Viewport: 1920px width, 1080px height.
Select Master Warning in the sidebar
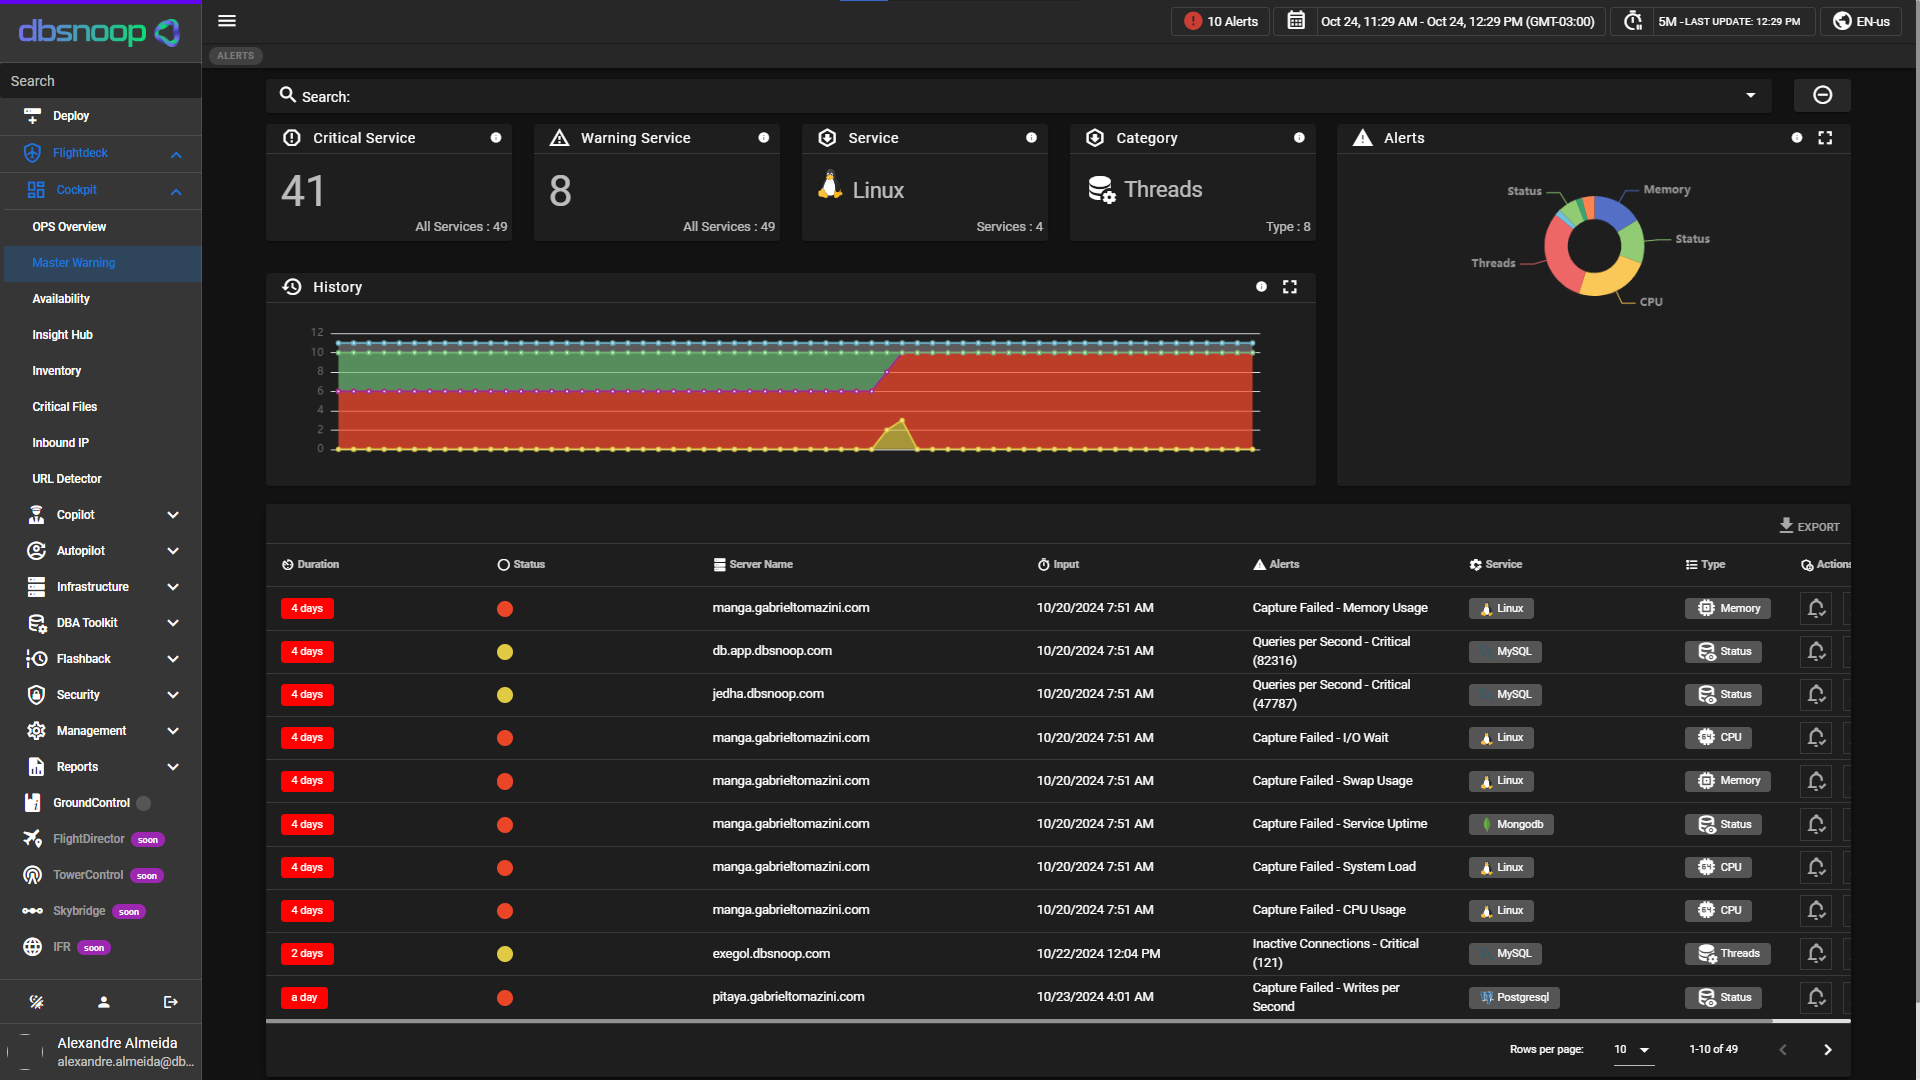tap(73, 263)
